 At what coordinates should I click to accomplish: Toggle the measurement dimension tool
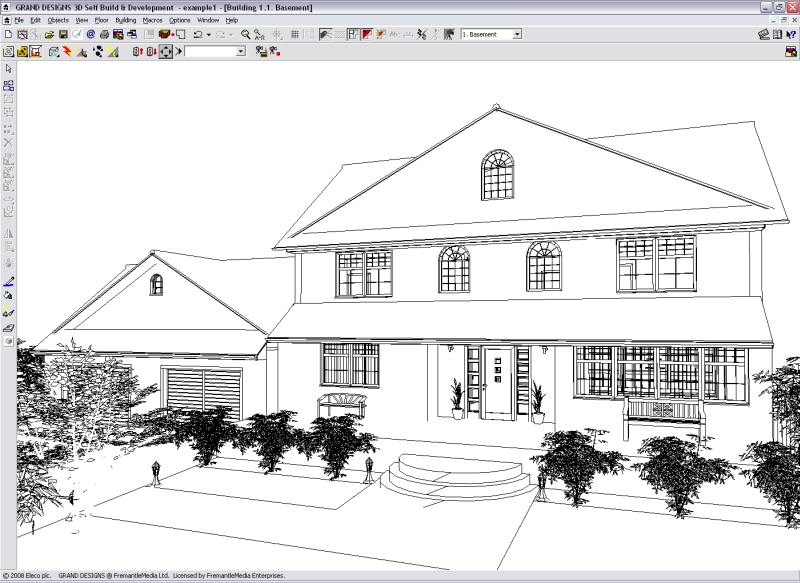tap(407, 34)
